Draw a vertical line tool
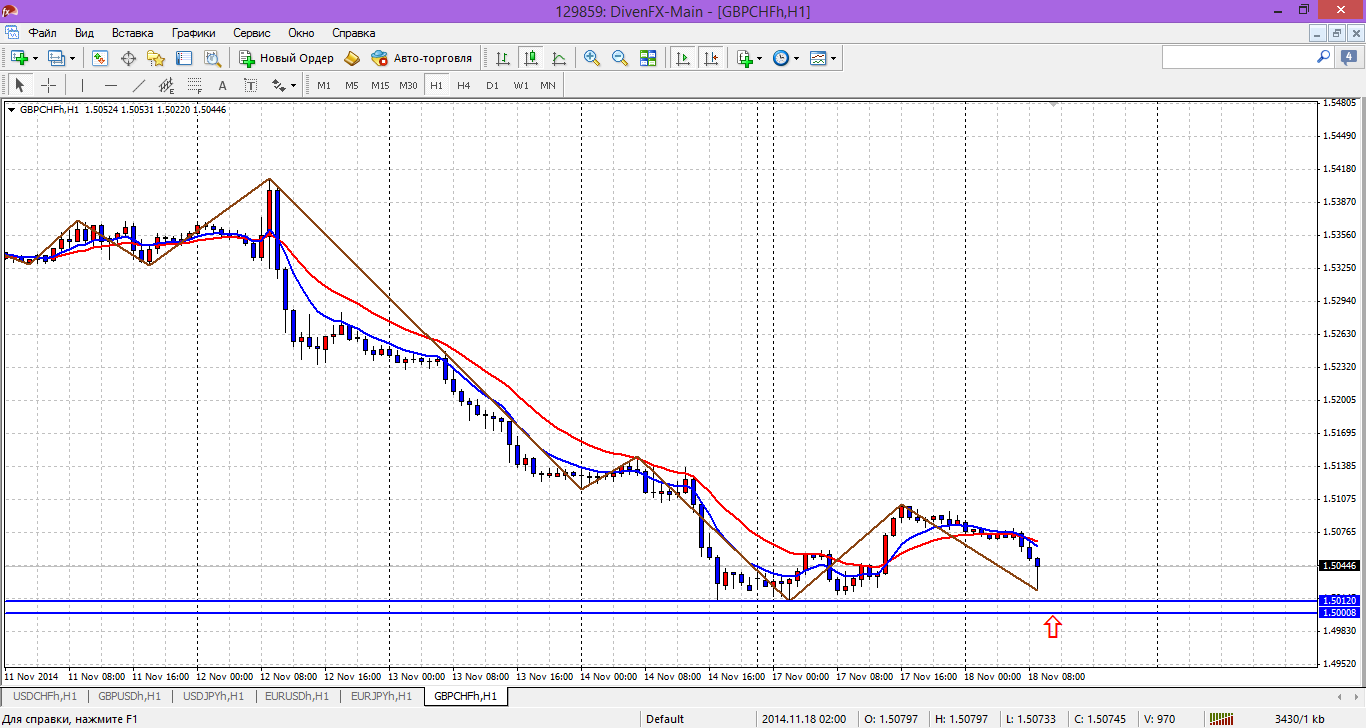 (82, 85)
